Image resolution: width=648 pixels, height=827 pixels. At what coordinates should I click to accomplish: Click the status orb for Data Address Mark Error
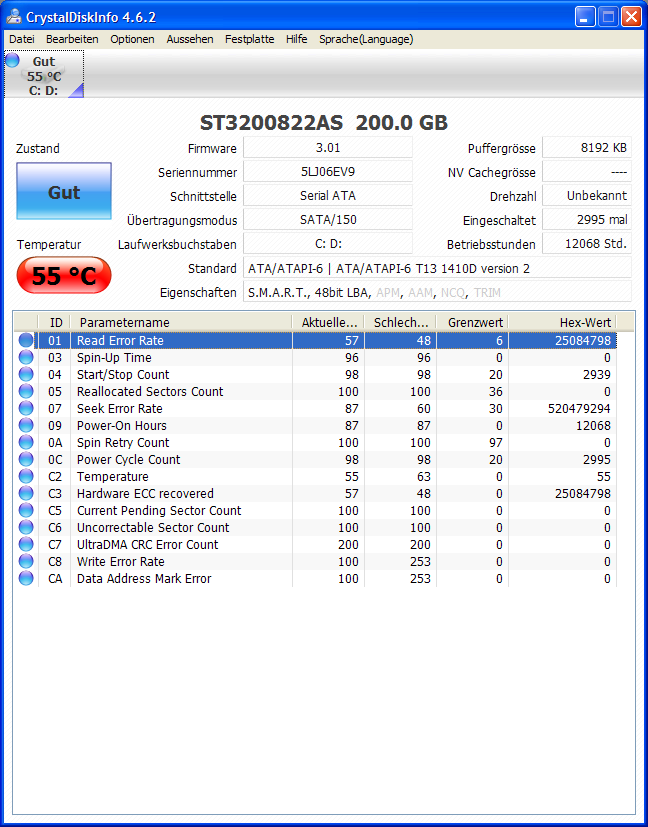(26, 579)
